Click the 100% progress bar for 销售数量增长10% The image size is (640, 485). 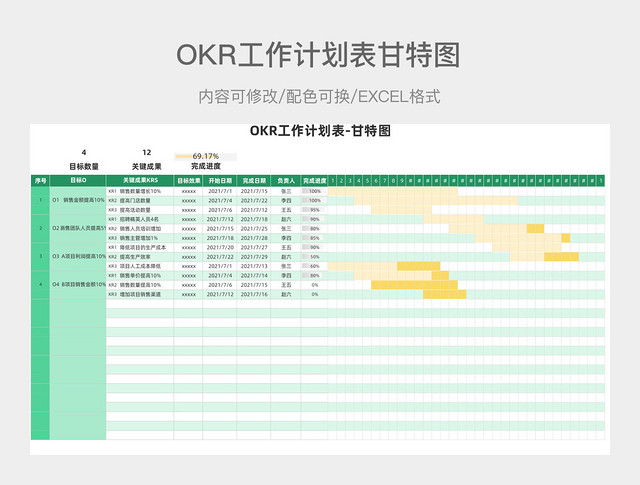(x=313, y=191)
